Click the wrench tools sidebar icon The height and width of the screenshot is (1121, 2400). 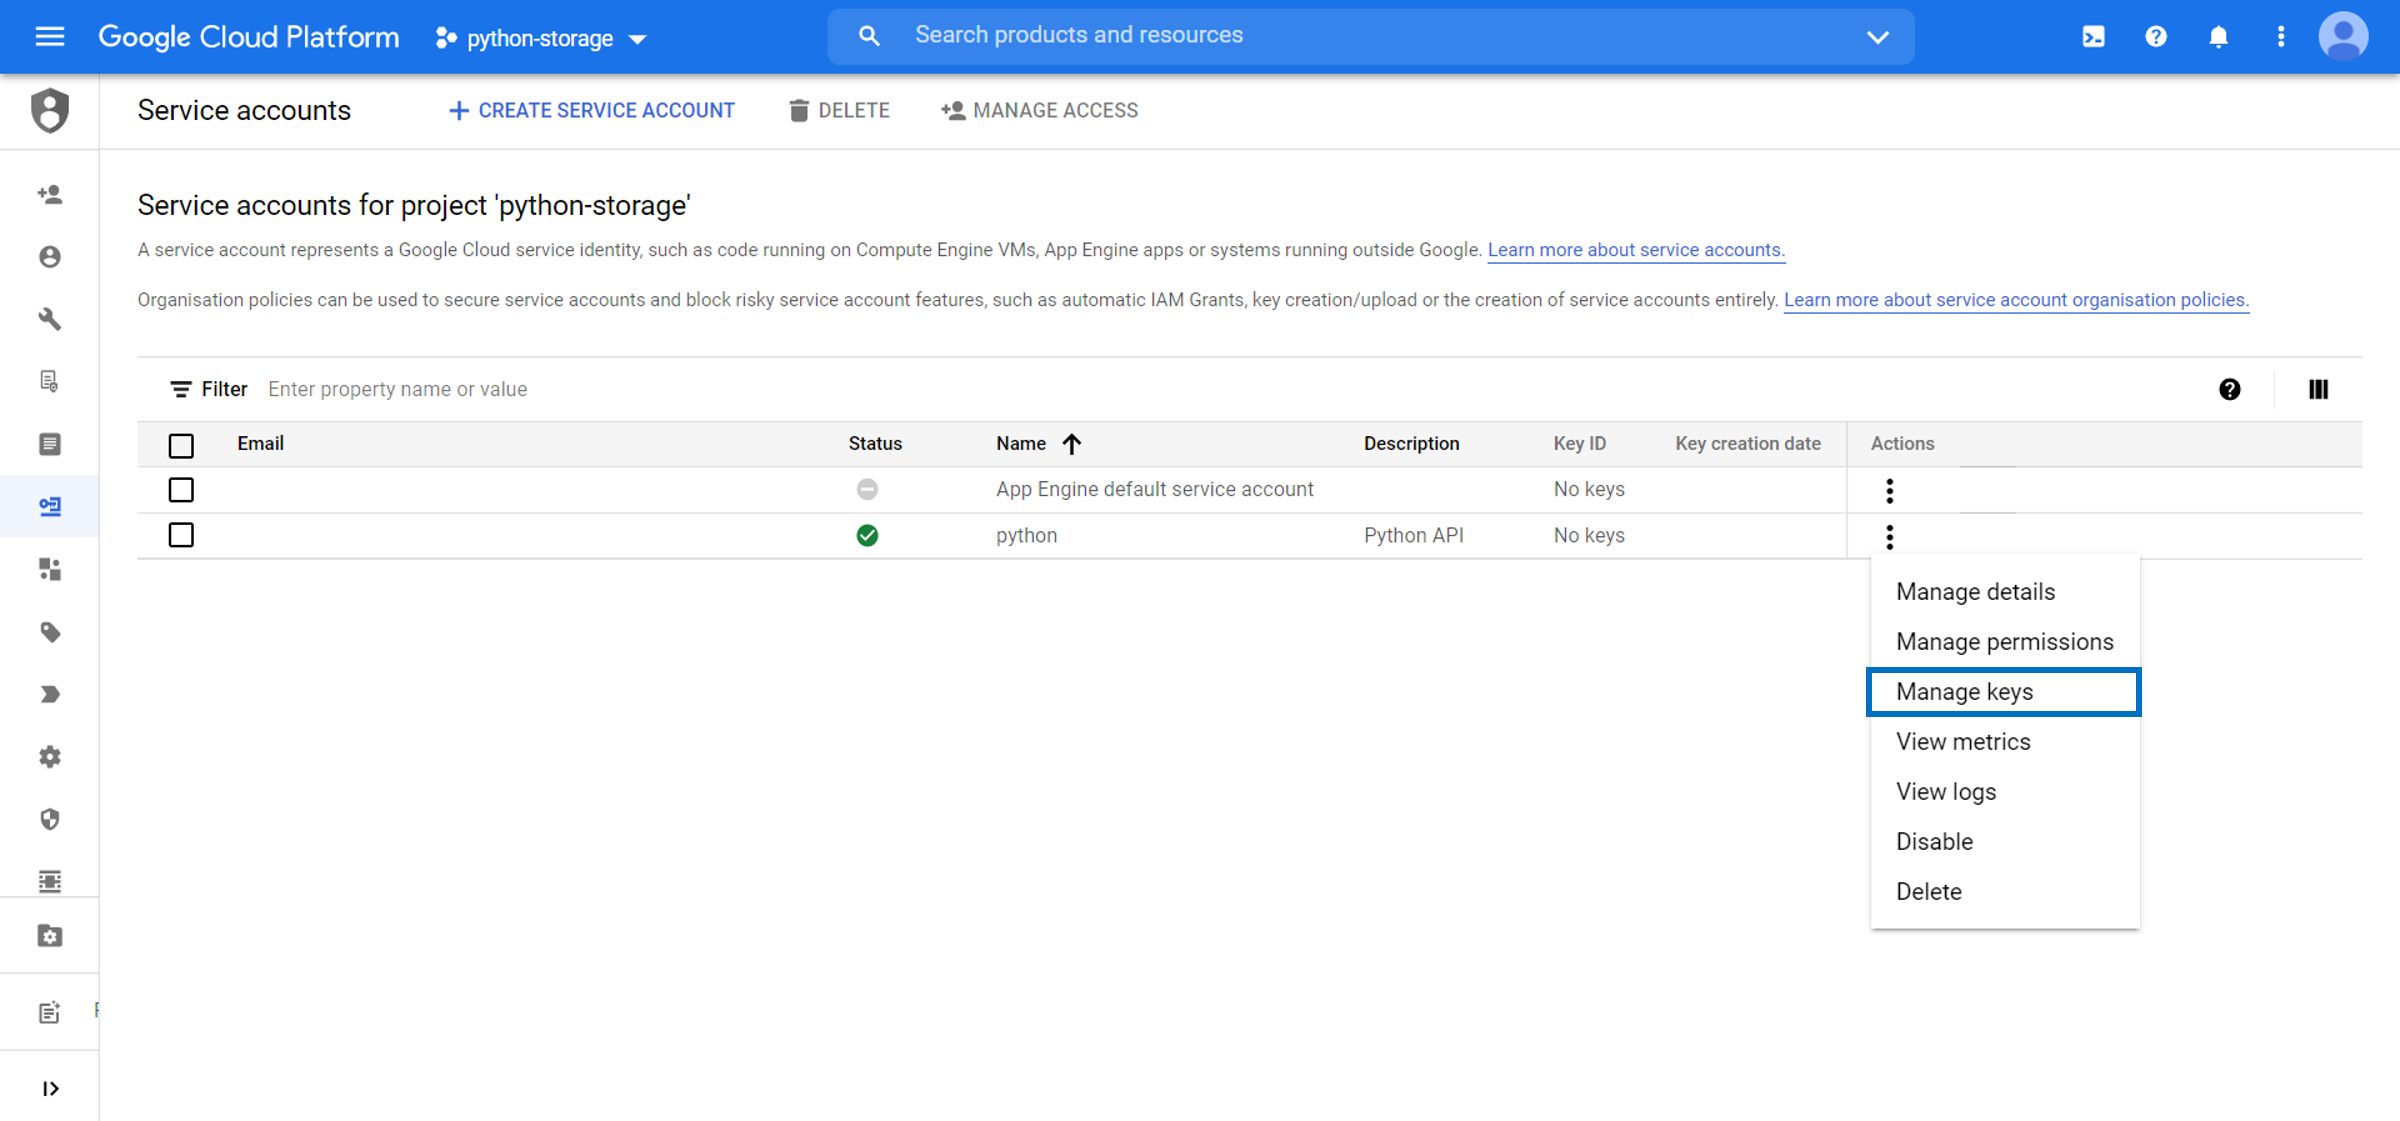(x=49, y=319)
